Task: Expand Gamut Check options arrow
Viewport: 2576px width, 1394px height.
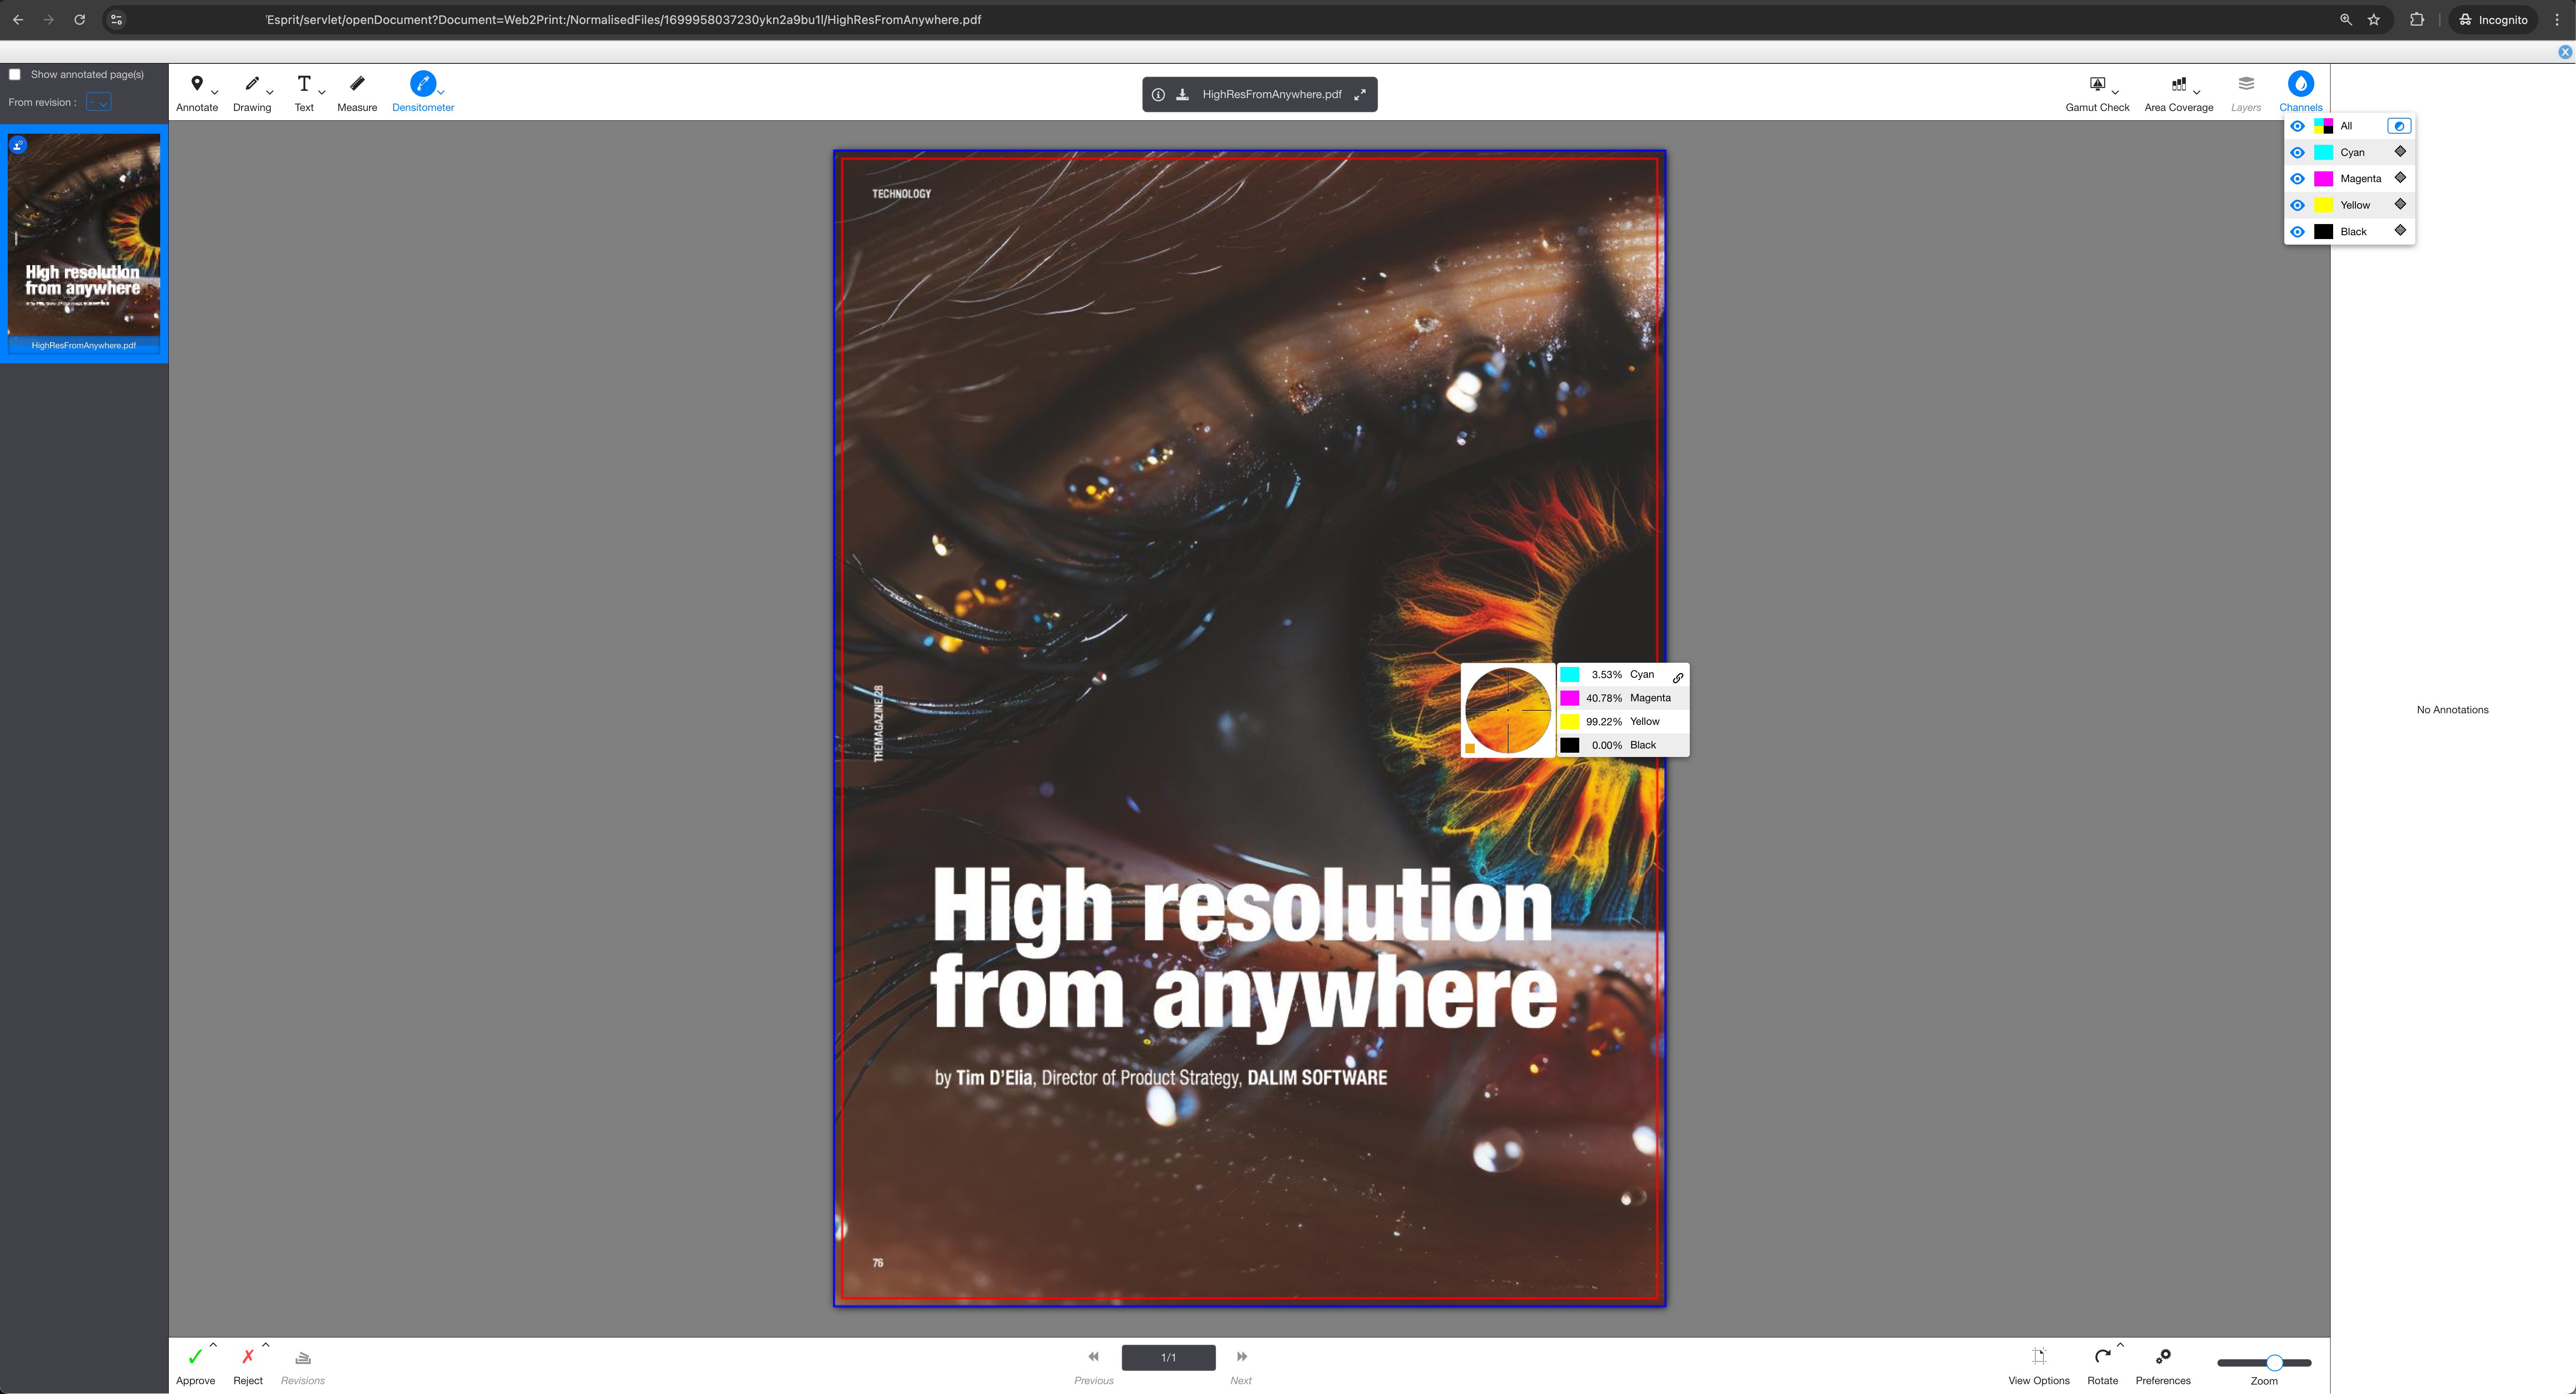Action: click(x=2115, y=93)
